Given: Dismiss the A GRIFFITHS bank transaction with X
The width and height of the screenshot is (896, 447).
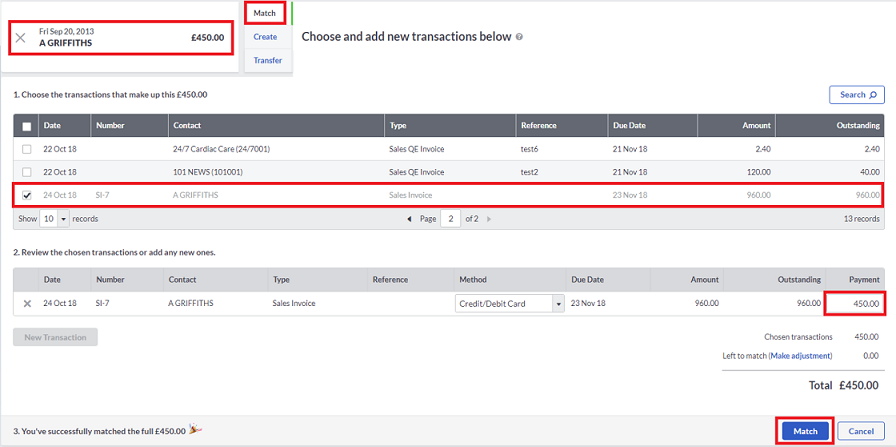Looking at the screenshot, I should pyautogui.click(x=21, y=38).
